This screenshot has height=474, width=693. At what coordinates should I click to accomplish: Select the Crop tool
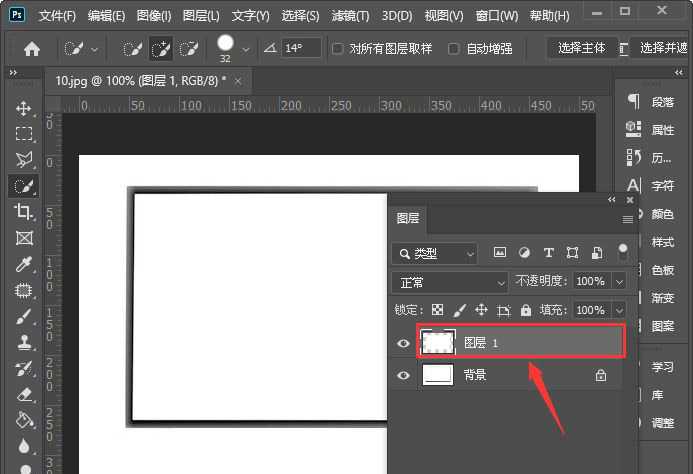coord(24,212)
